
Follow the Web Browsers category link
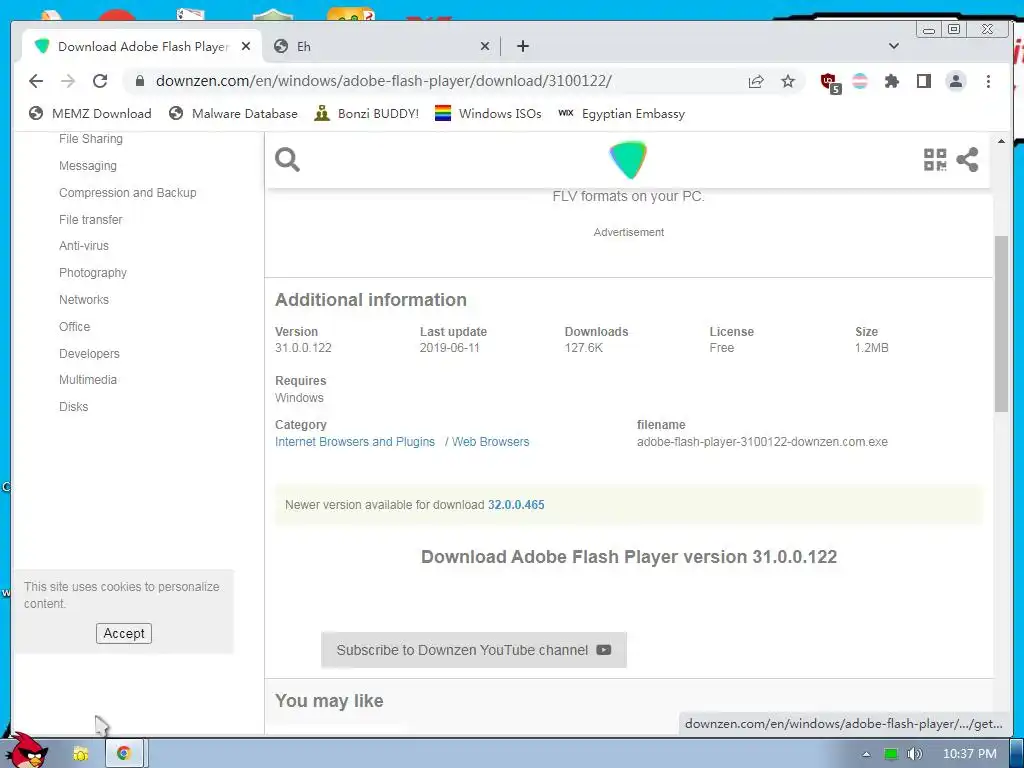[490, 442]
